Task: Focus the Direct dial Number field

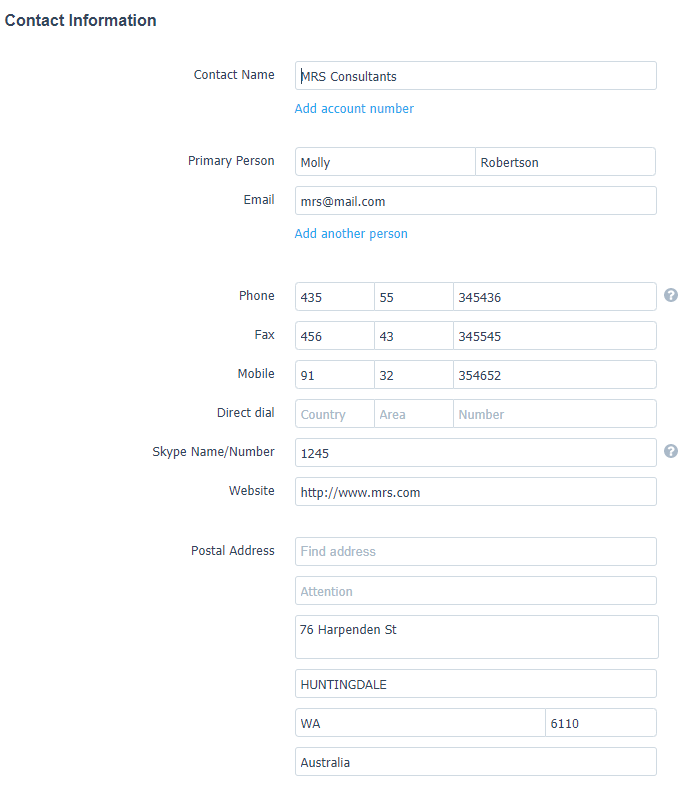Action: click(x=555, y=414)
